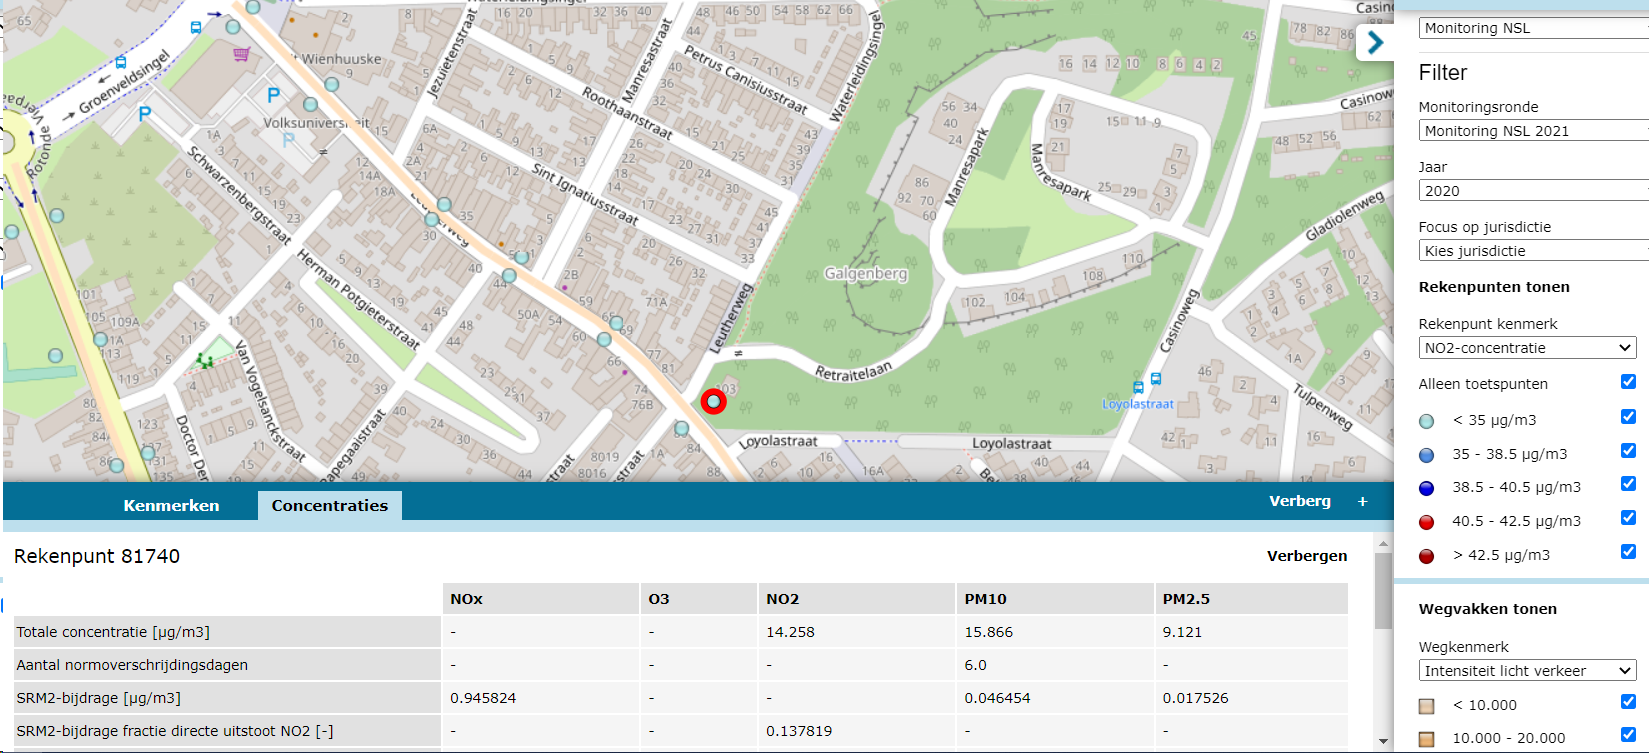
Task: Click the table scrollbar down arrow
Action: click(x=1383, y=741)
